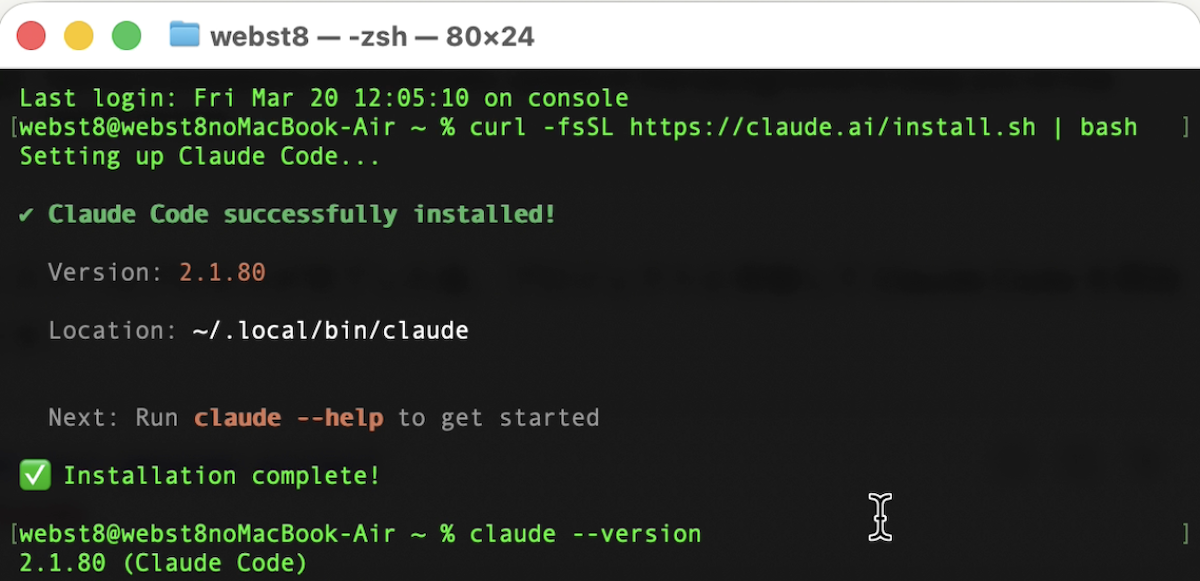
Task: Click the Last login line text
Action: pyautogui.click(x=324, y=98)
